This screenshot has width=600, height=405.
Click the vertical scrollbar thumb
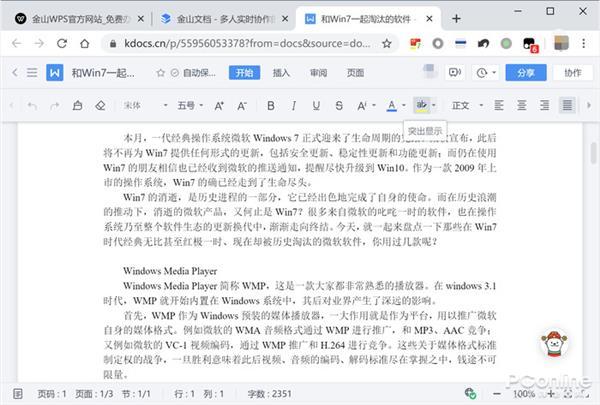point(593,152)
